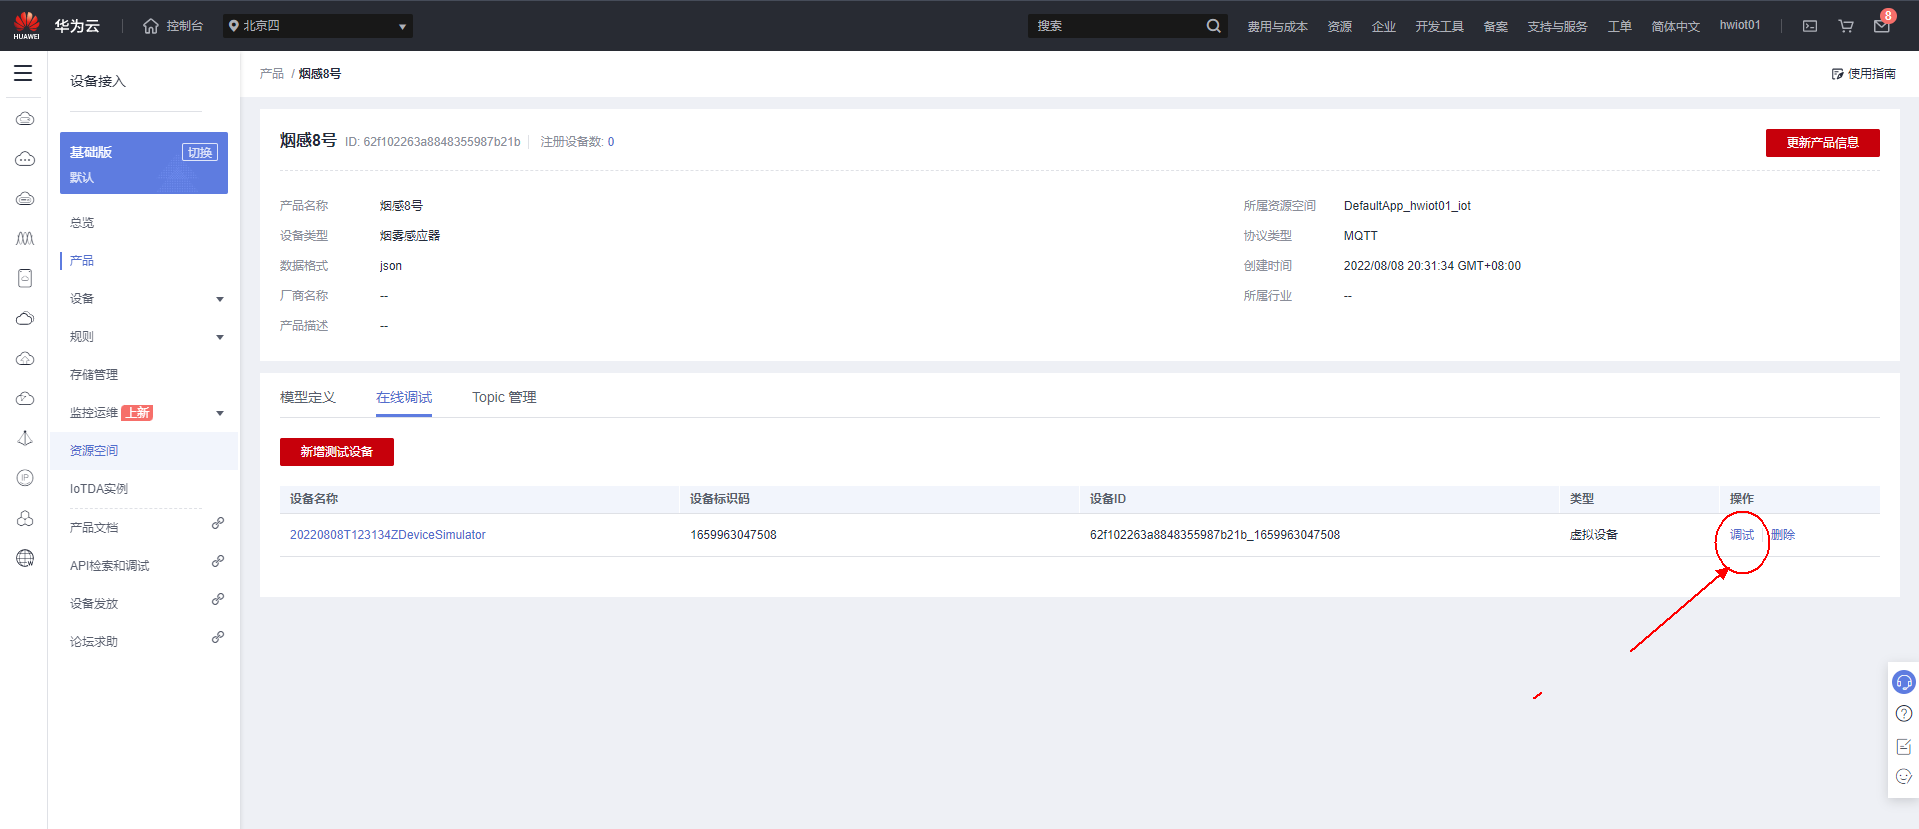Image resolution: width=1919 pixels, height=829 pixels.
Task: Open the 开发工具 top menu
Action: [1439, 27]
